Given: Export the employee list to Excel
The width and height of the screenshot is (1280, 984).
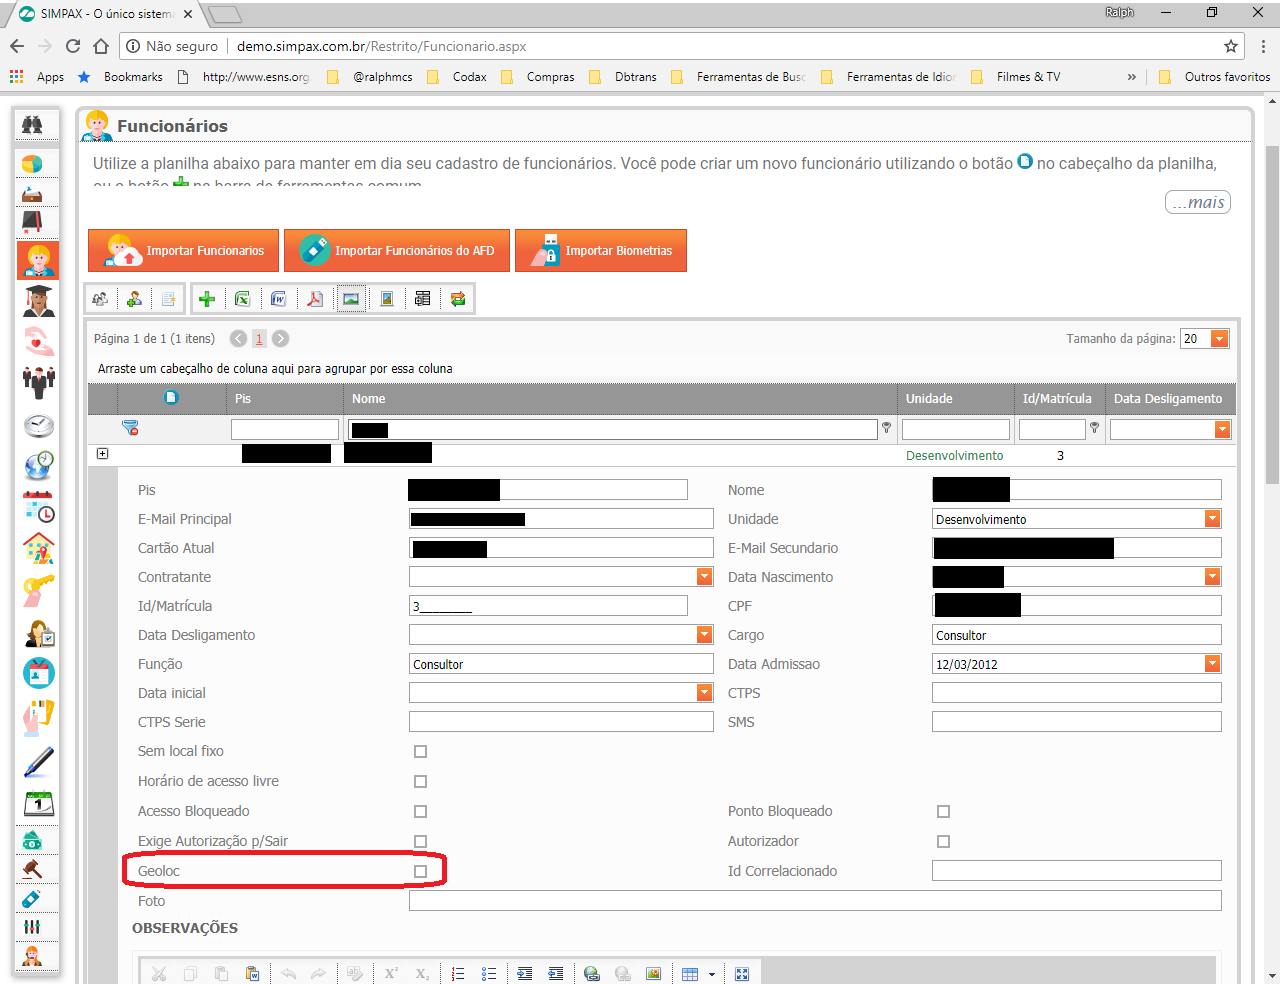Looking at the screenshot, I should (242, 298).
